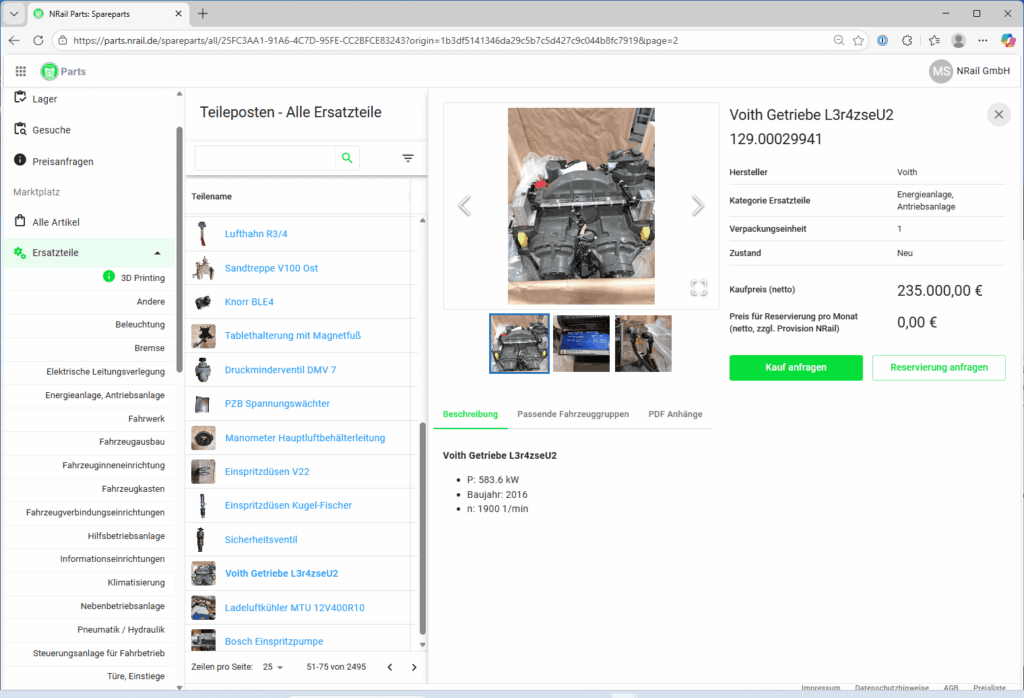Click the parts search input field
Viewport: 1024px width, 698px height.
click(265, 158)
